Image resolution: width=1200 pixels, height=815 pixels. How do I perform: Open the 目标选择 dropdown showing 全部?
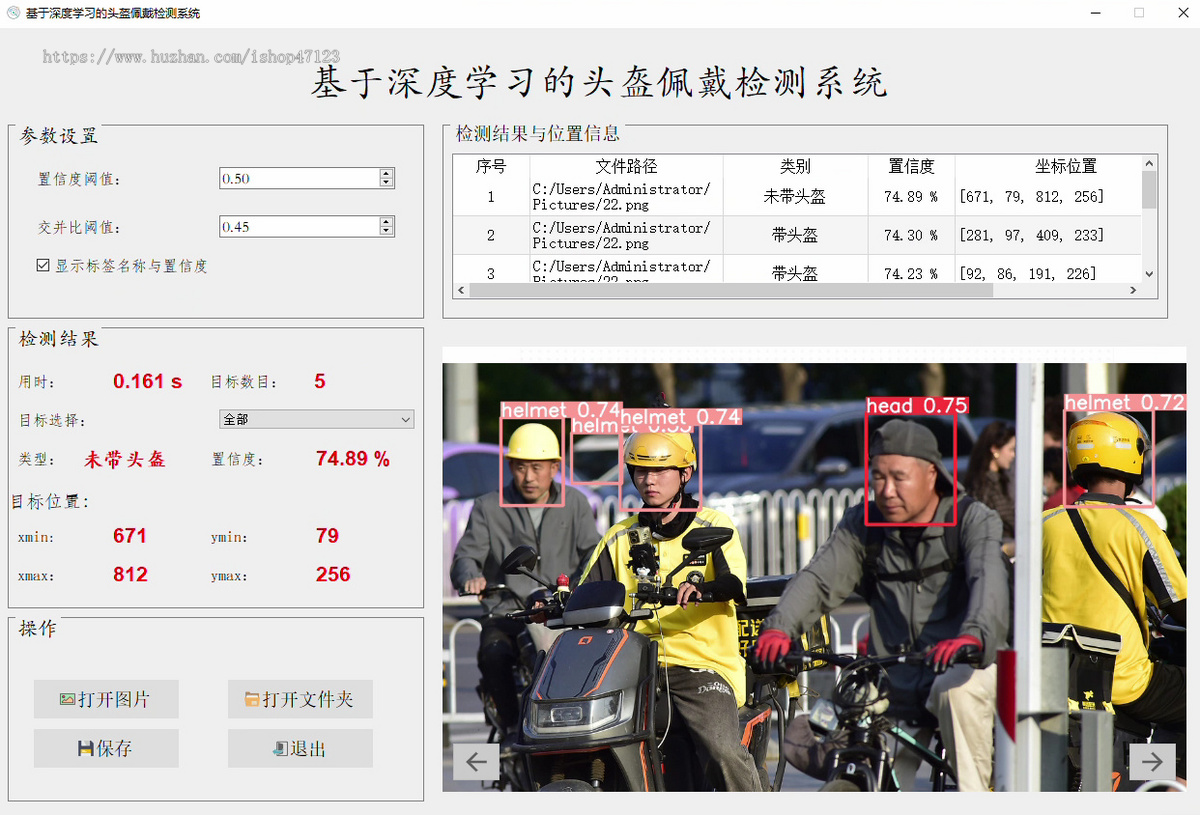pyautogui.click(x=316, y=419)
